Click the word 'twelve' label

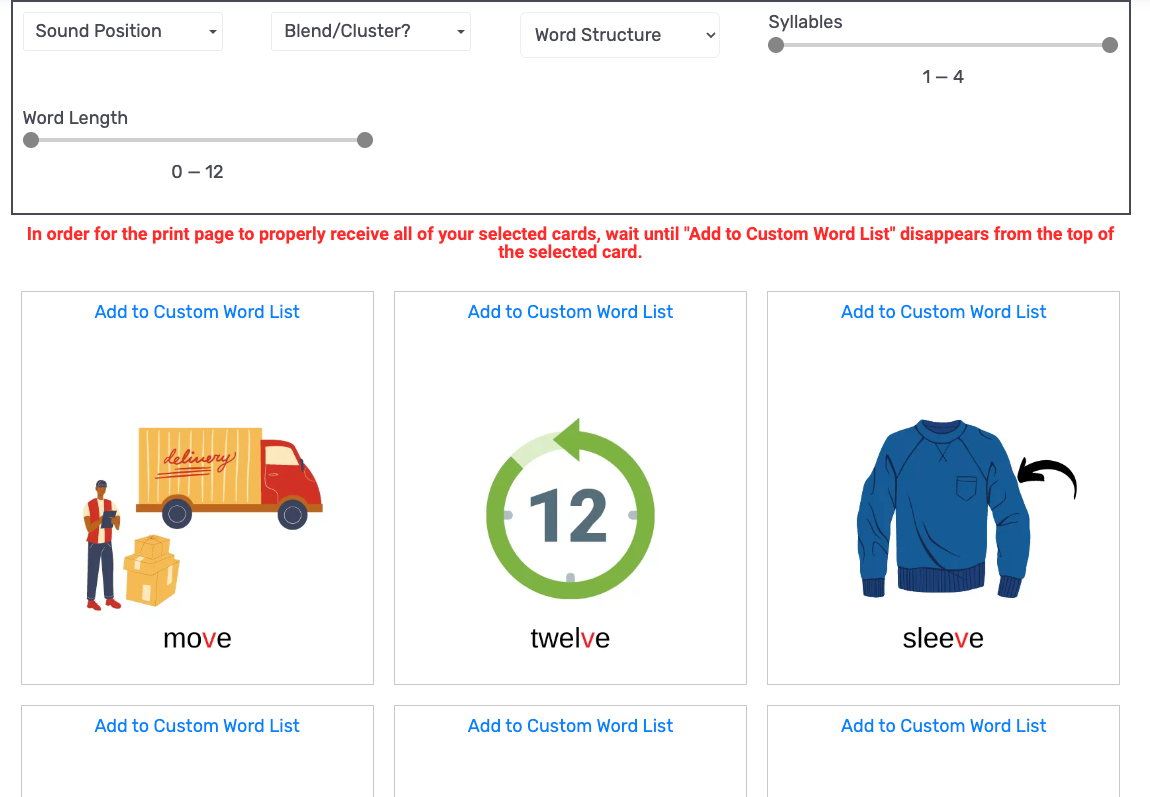click(571, 638)
